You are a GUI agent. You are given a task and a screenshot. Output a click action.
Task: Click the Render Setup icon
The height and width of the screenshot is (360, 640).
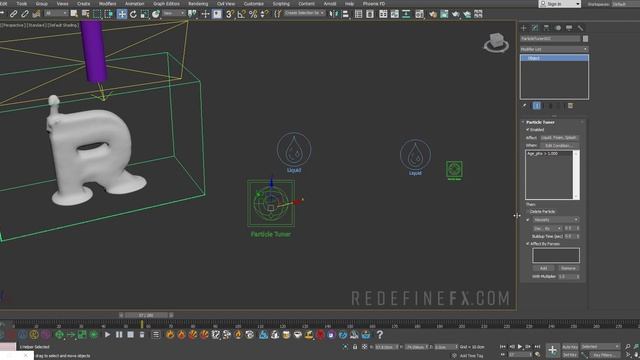(x=433, y=14)
